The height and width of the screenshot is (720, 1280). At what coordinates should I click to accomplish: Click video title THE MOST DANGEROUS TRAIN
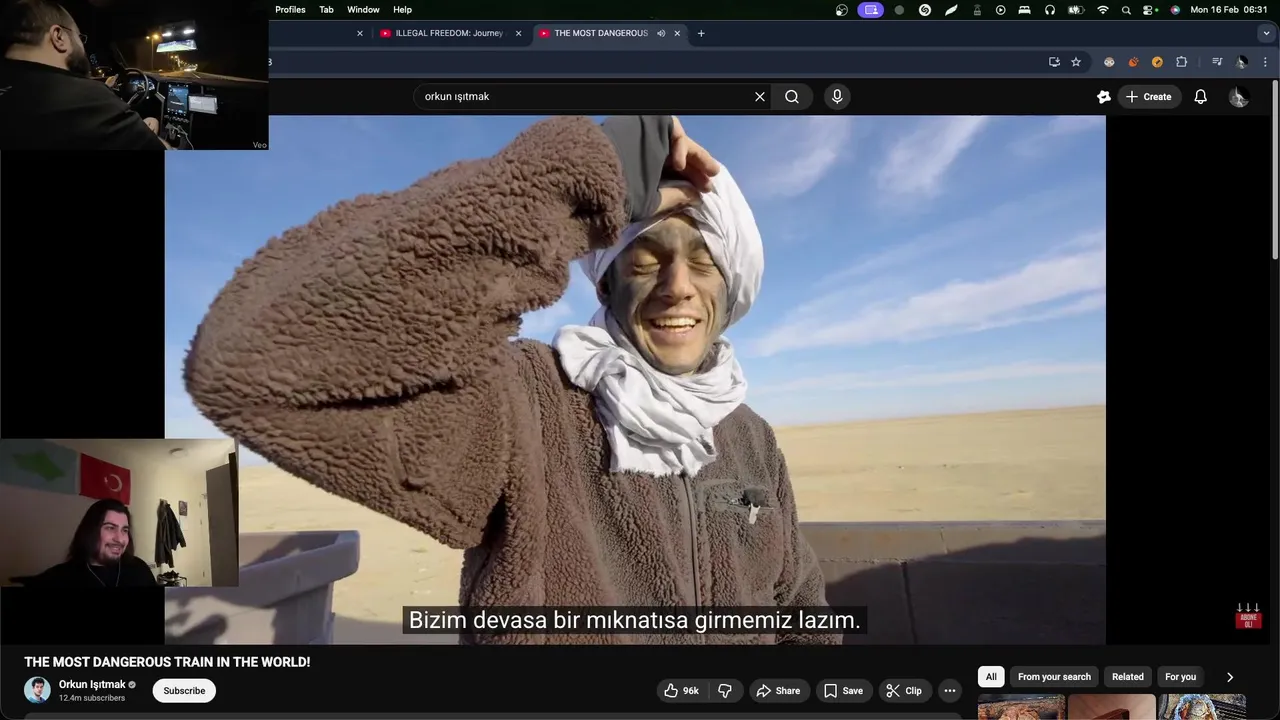pos(167,662)
